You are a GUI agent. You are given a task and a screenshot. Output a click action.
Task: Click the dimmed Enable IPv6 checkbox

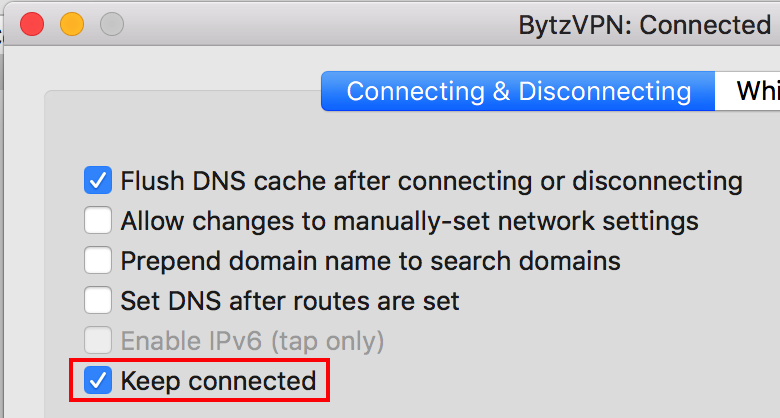[98, 340]
